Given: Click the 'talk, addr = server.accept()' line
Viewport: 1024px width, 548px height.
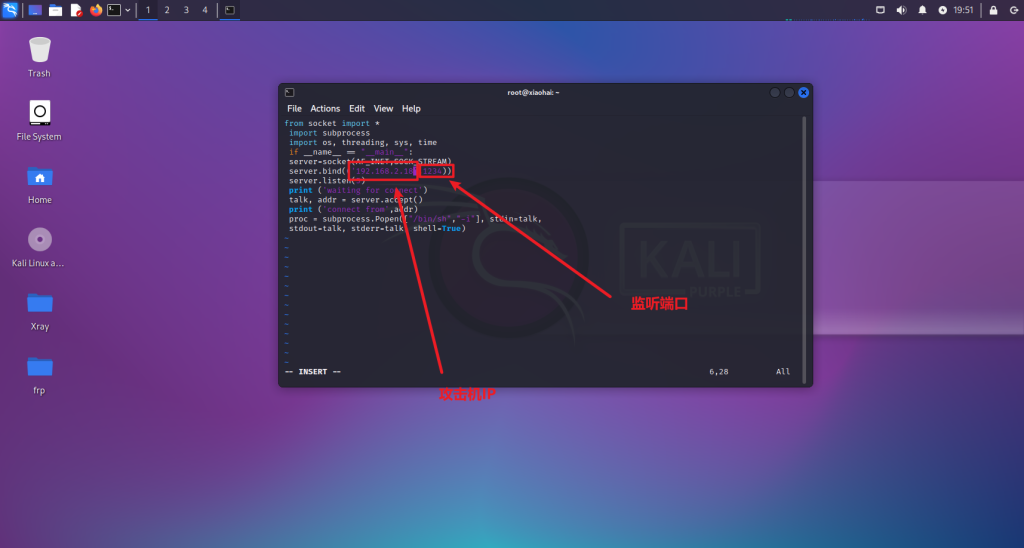Looking at the screenshot, I should [356, 200].
